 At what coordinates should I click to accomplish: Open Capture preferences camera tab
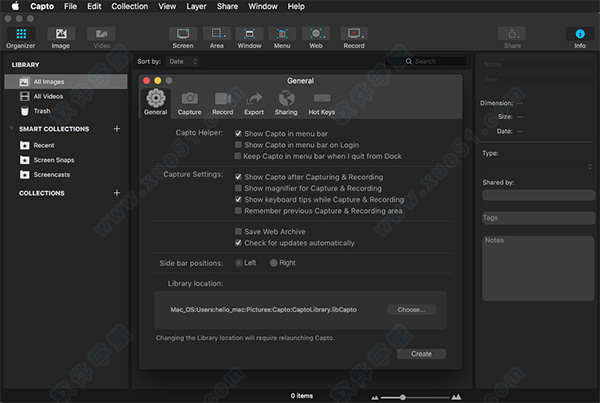coord(189,103)
